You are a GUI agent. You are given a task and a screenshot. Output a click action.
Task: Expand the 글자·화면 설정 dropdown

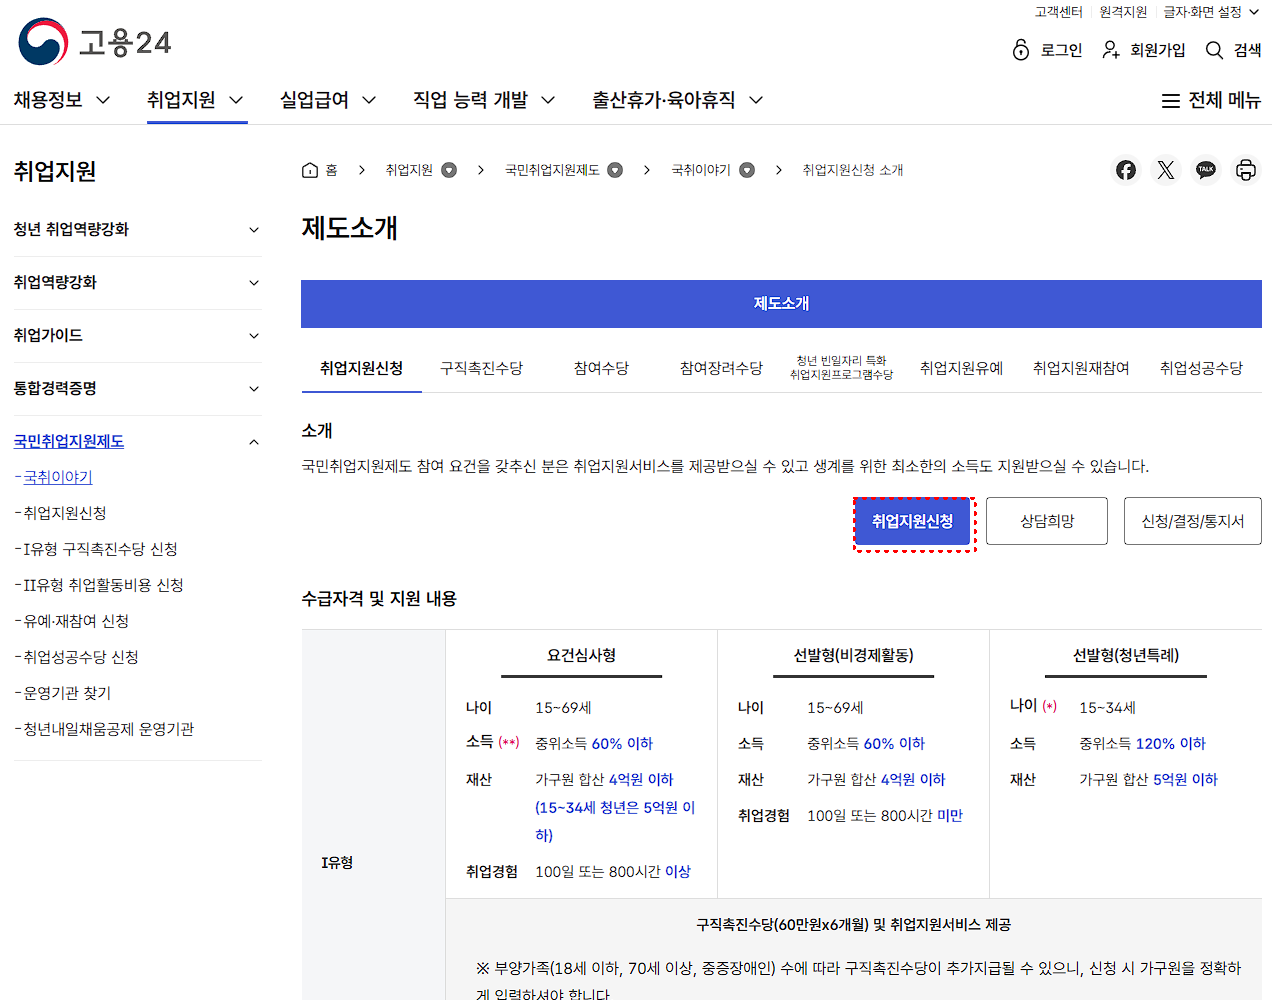click(1211, 12)
